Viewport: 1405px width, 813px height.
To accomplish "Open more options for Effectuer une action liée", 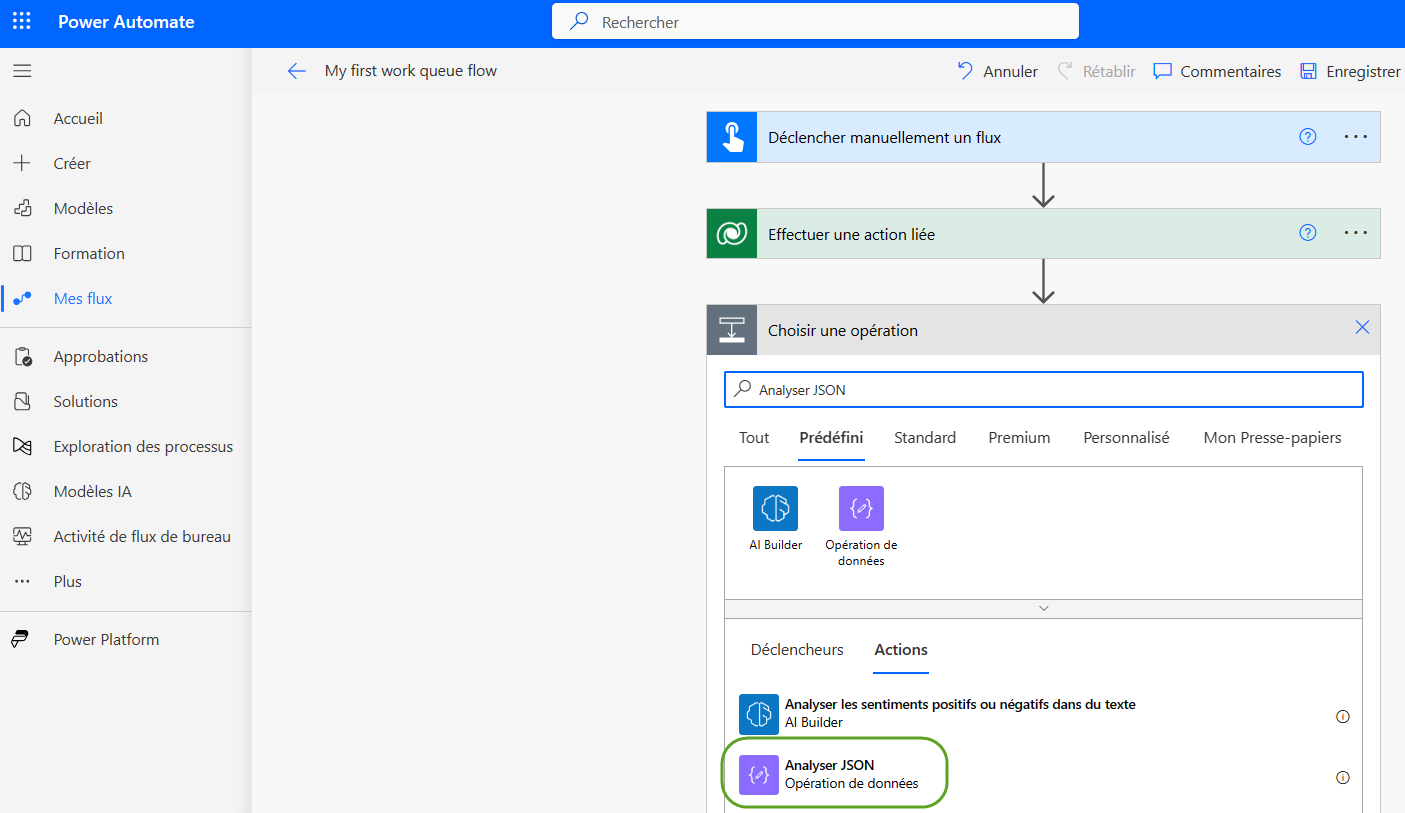I will coord(1356,233).
